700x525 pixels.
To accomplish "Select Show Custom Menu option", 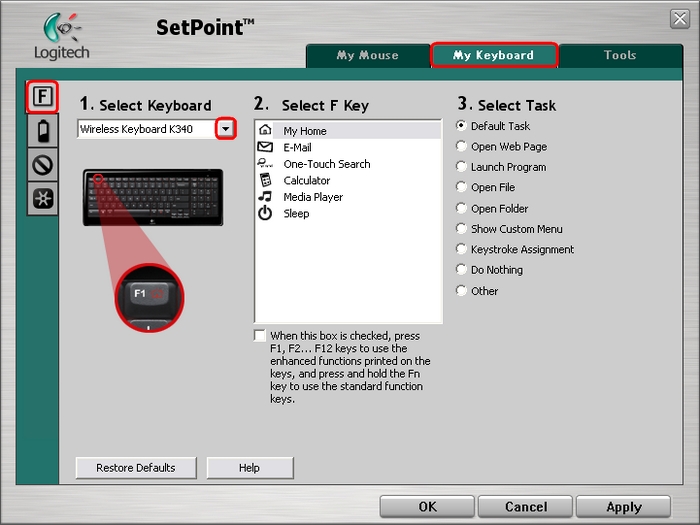I will coord(461,229).
